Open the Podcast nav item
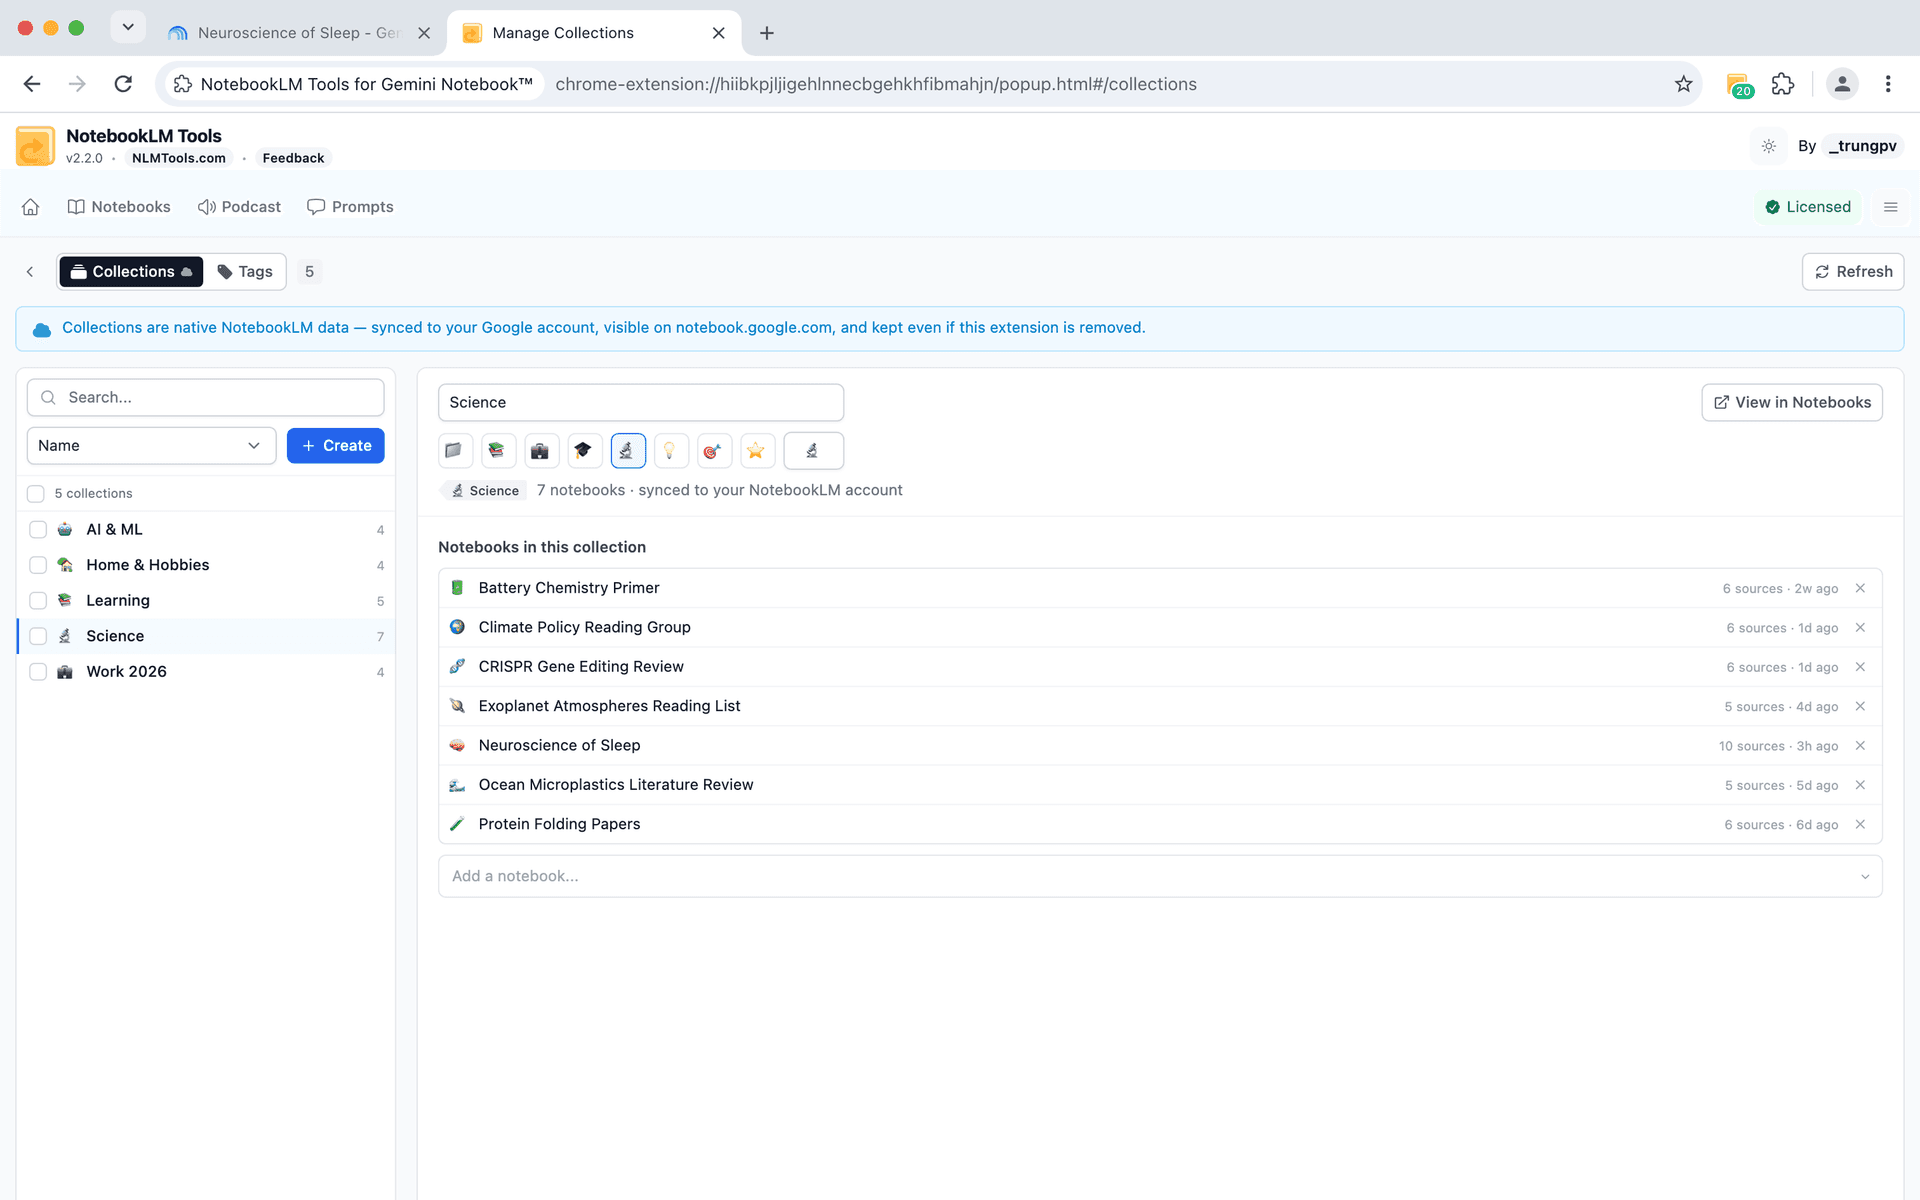Image resolution: width=1920 pixels, height=1200 pixels. pyautogui.click(x=239, y=207)
